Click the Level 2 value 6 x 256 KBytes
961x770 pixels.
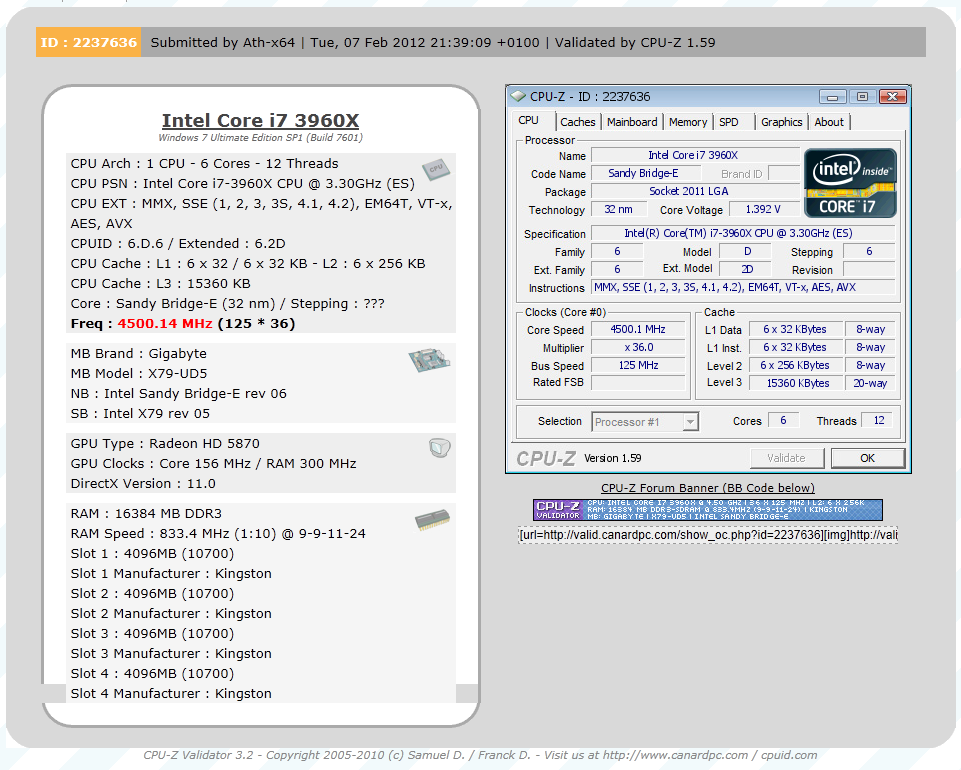[795, 365]
